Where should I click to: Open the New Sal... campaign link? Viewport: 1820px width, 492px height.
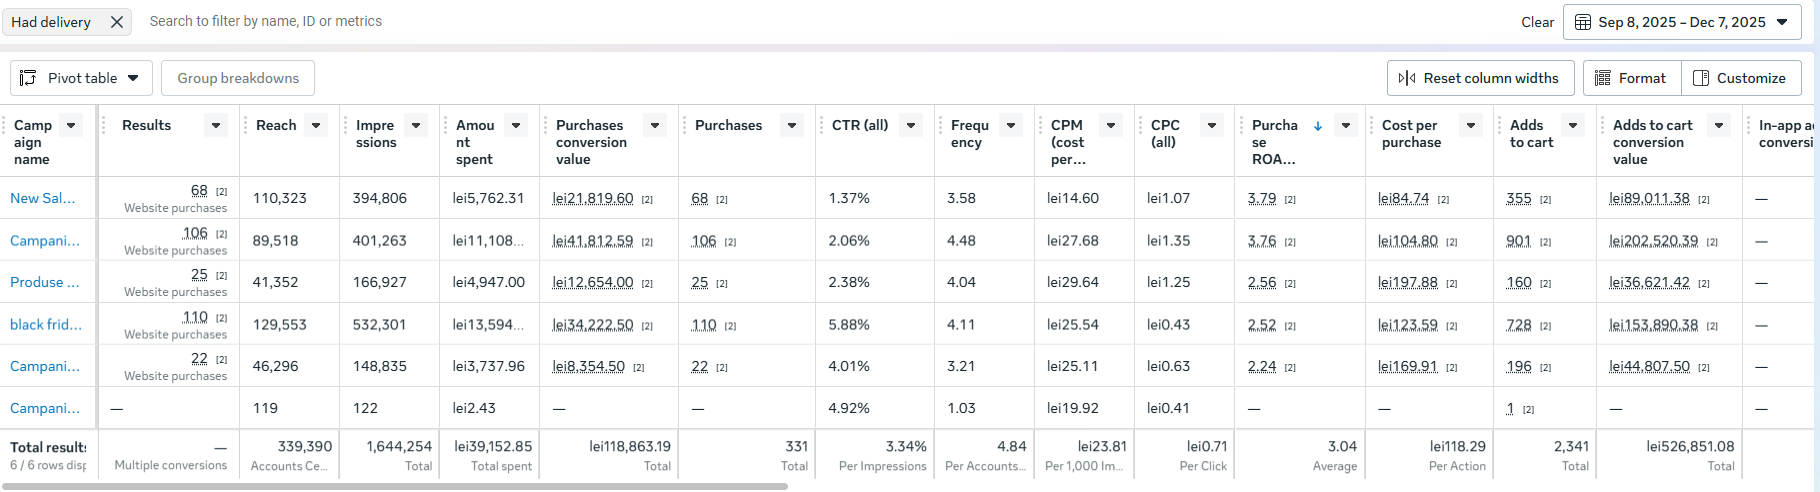click(x=42, y=198)
